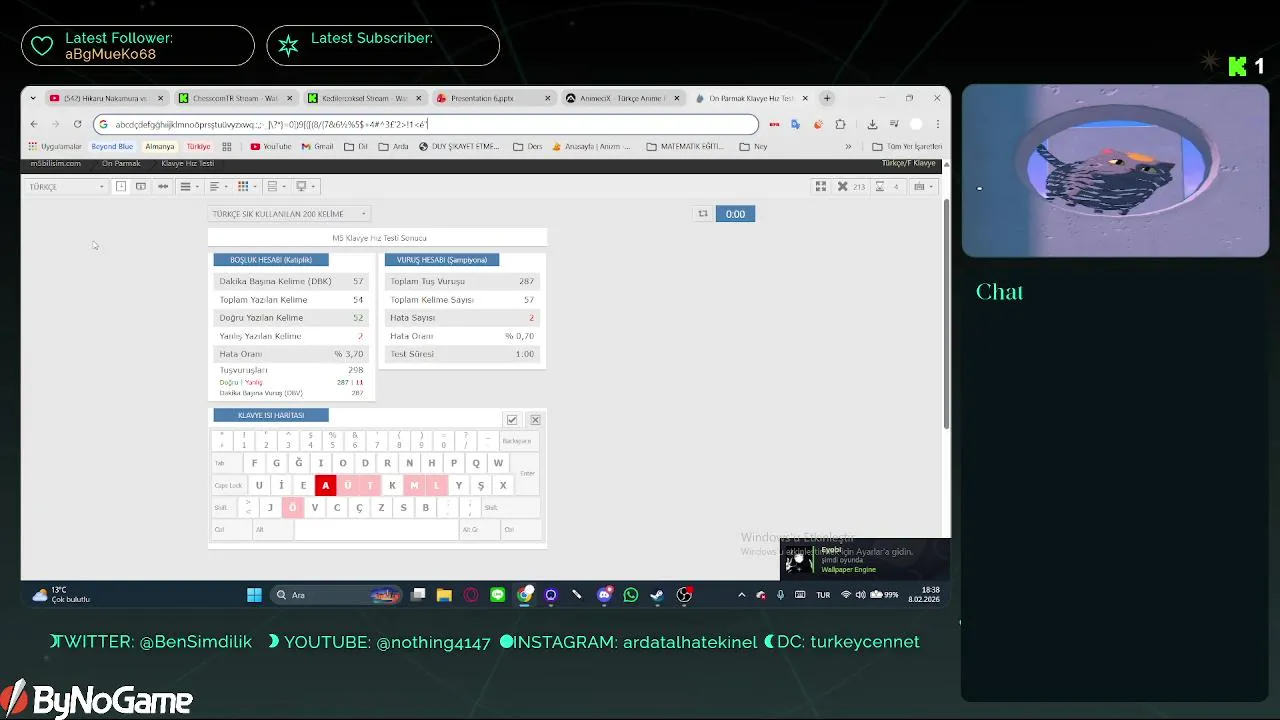Open WhatsApp from the taskbar
This screenshot has height=720, width=1280.
pyautogui.click(x=630, y=595)
